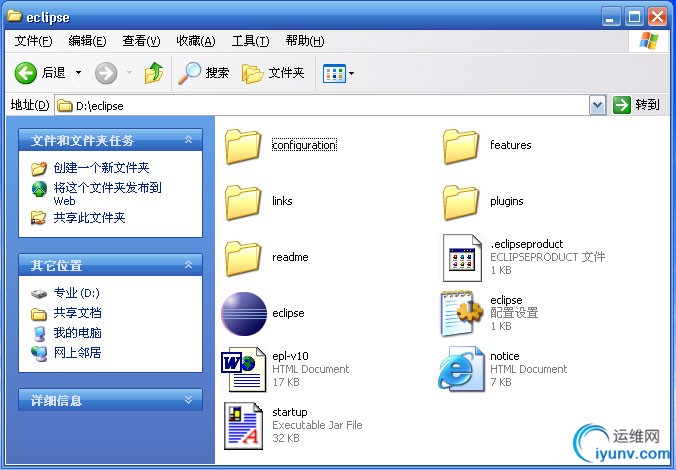This screenshot has height=470, width=676.
Task: Select the .eclipseproduct file icon
Action: pyautogui.click(x=462, y=258)
